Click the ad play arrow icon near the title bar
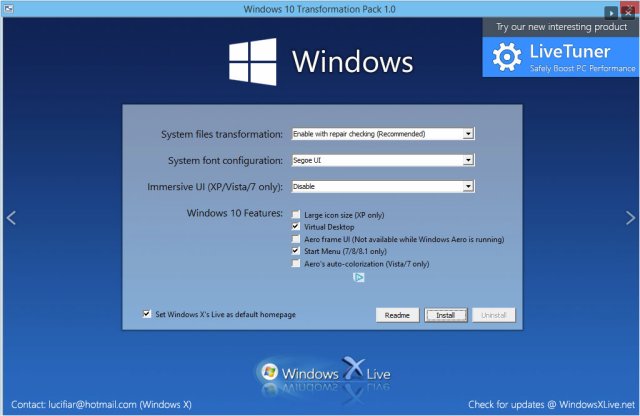Viewport: 640px width, 416px height. pyautogui.click(x=611, y=13)
